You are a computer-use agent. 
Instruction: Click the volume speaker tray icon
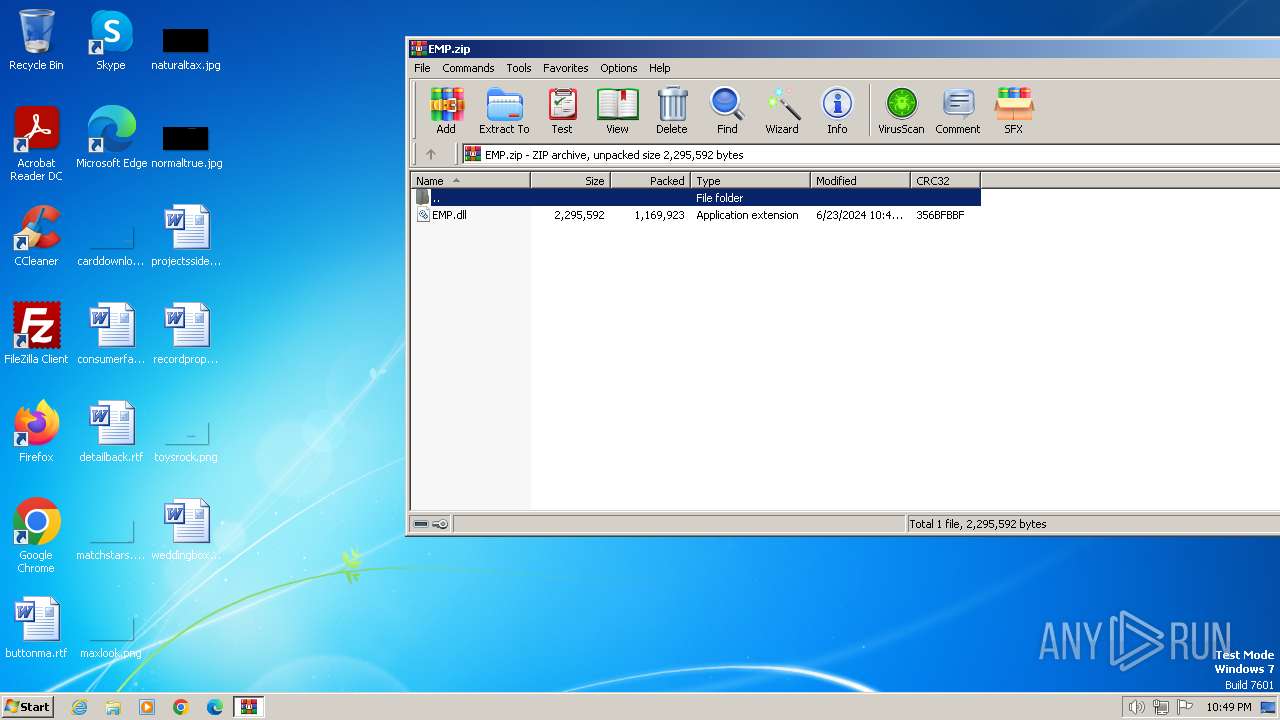coord(1136,707)
